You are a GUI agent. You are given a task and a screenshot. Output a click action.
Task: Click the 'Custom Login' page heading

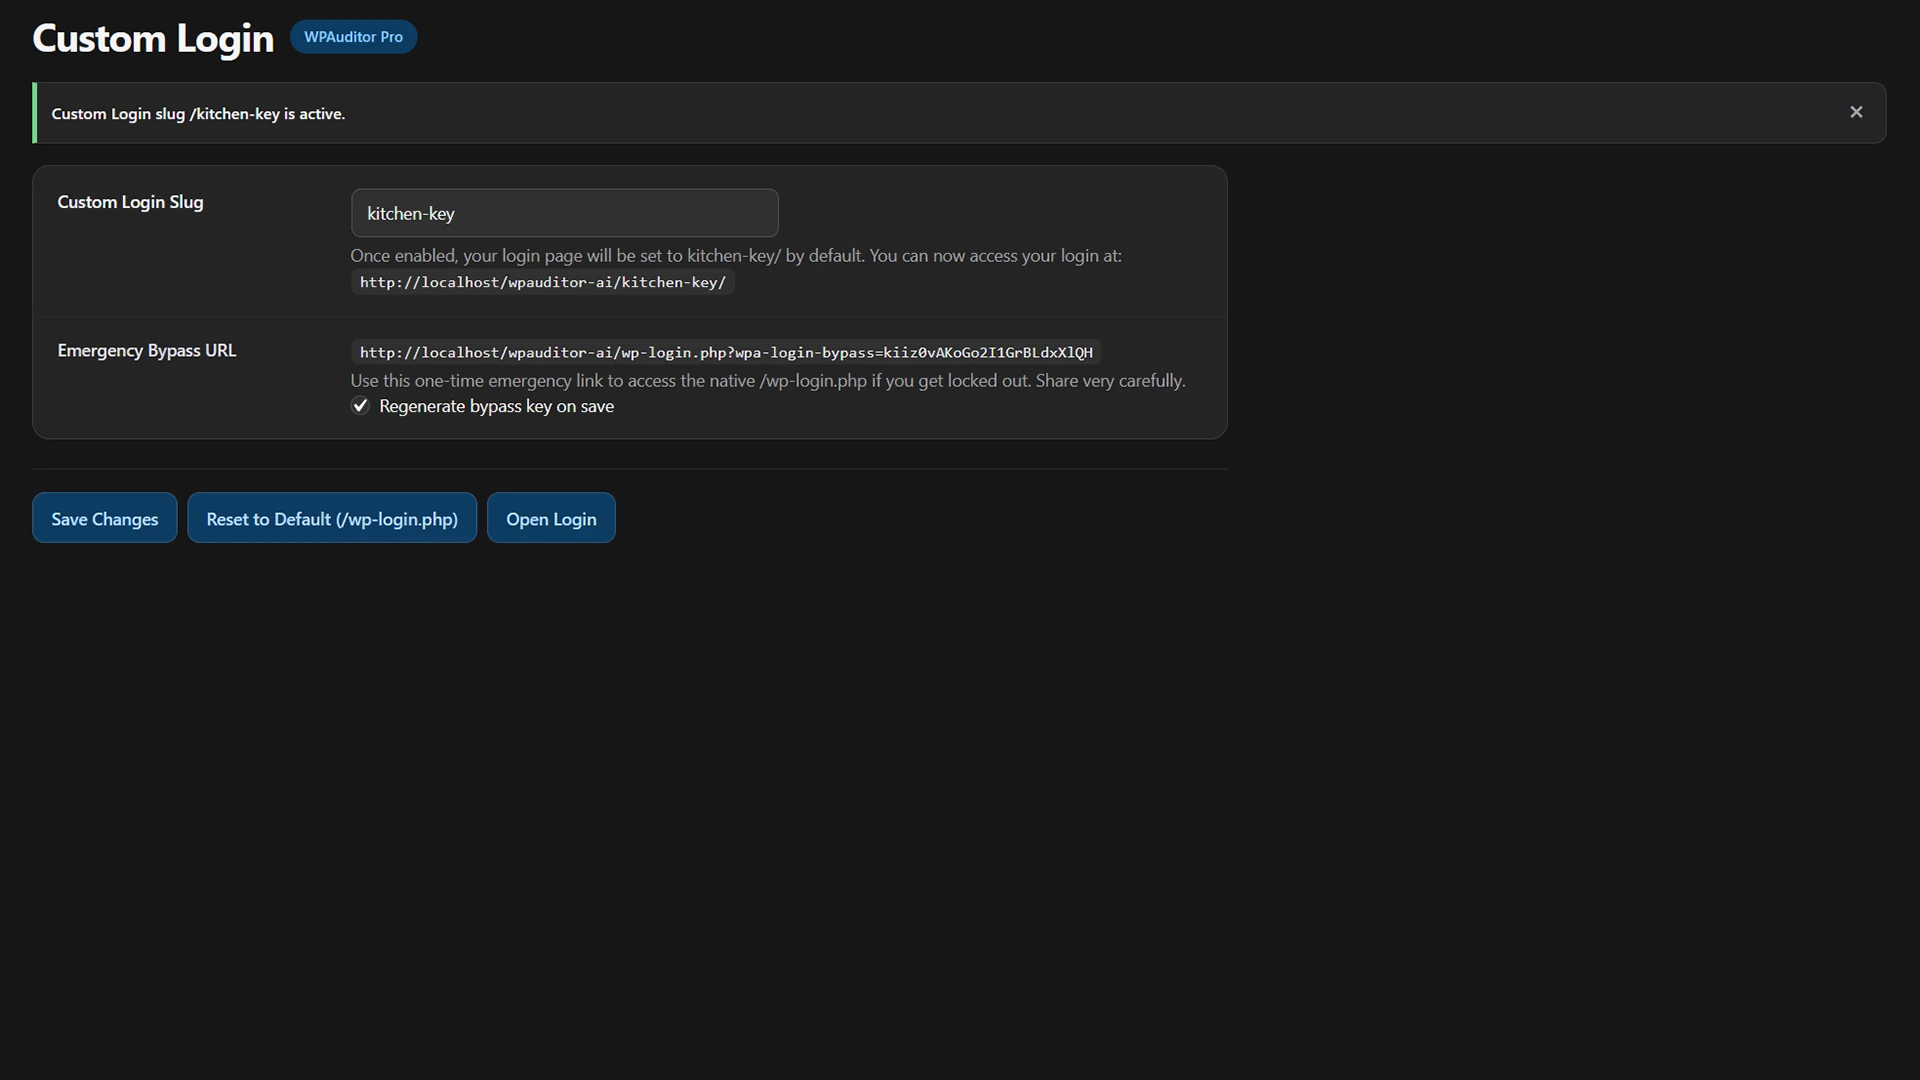coord(153,38)
